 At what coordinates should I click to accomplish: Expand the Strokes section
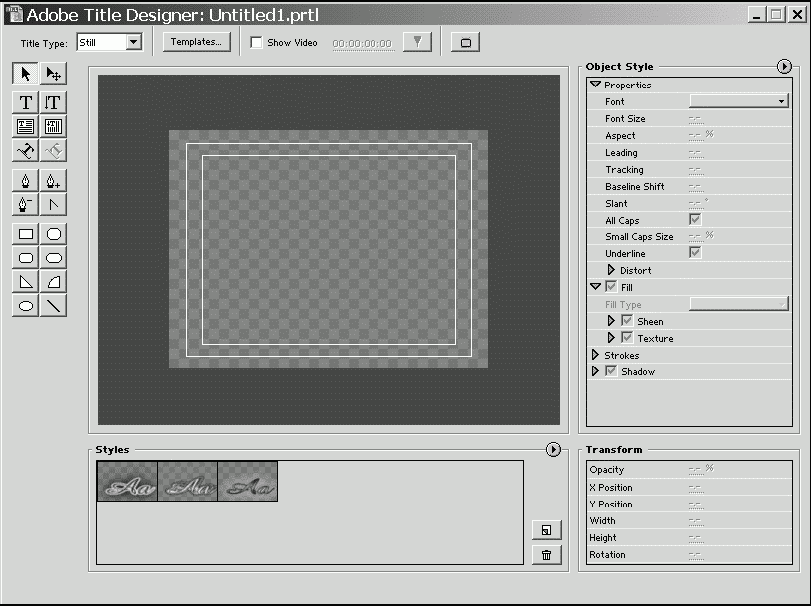click(x=596, y=355)
